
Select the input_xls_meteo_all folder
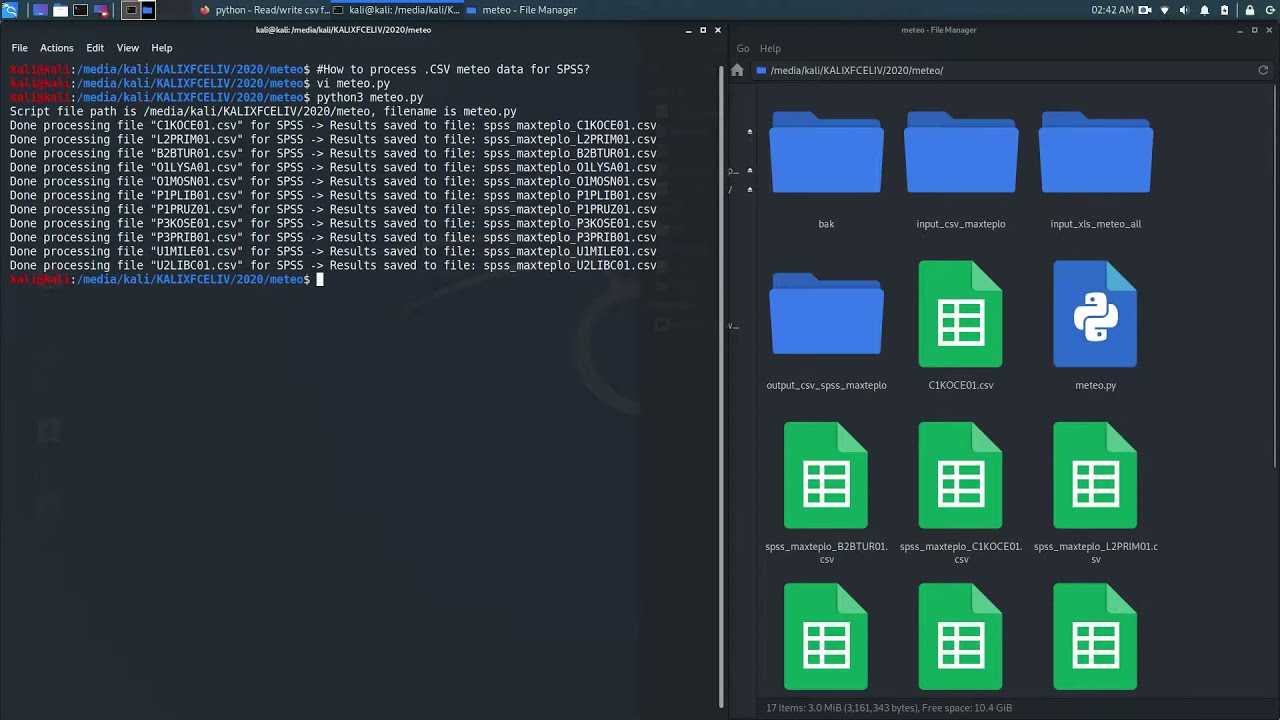click(x=1095, y=170)
